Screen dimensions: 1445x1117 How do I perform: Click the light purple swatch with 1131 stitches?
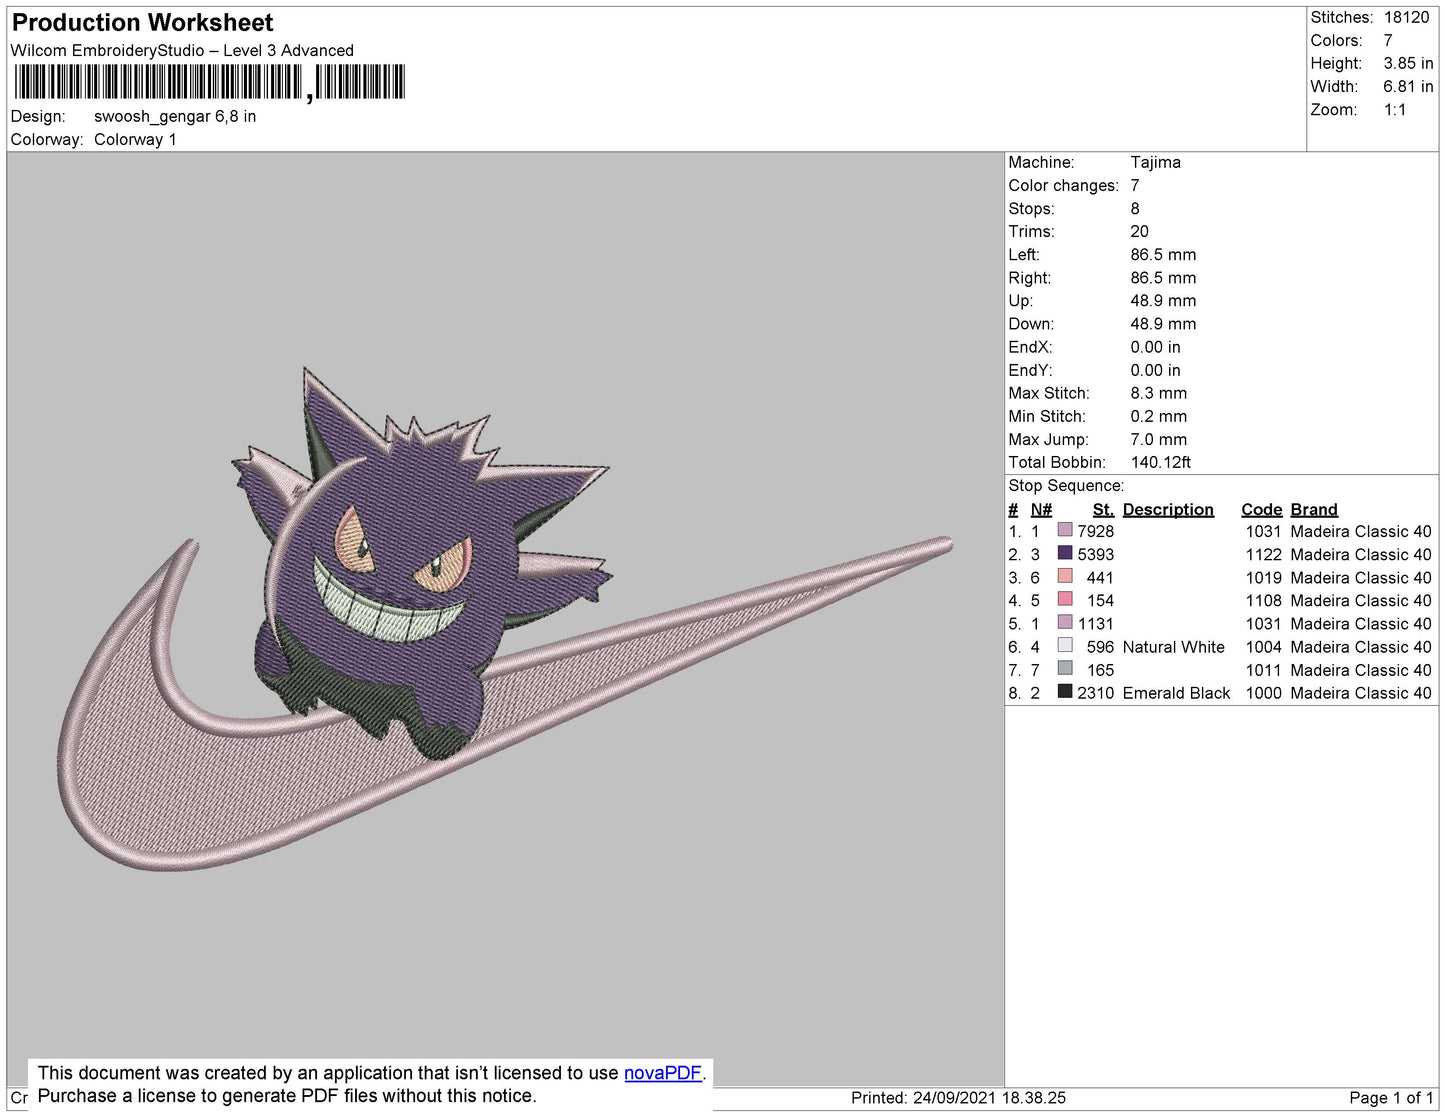pyautogui.click(x=1065, y=622)
